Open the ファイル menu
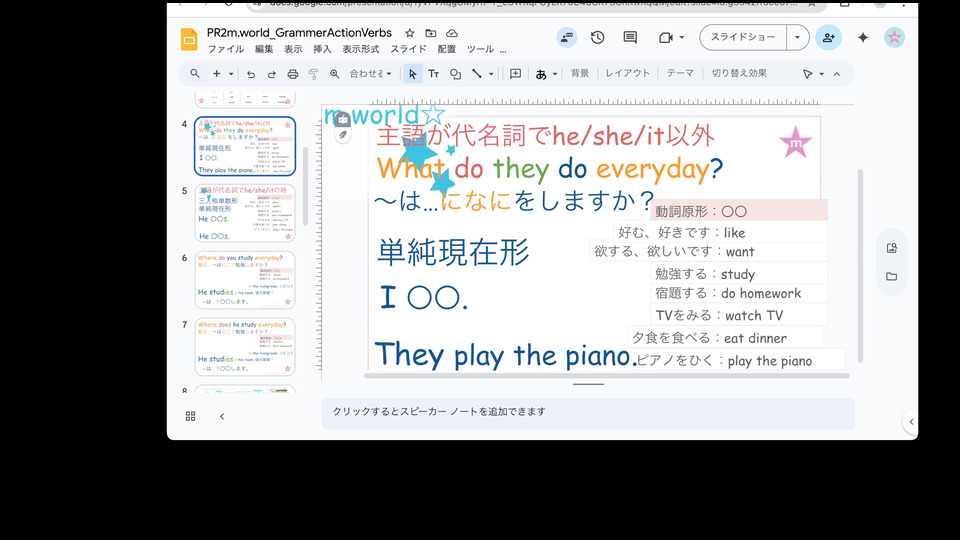 [225, 49]
